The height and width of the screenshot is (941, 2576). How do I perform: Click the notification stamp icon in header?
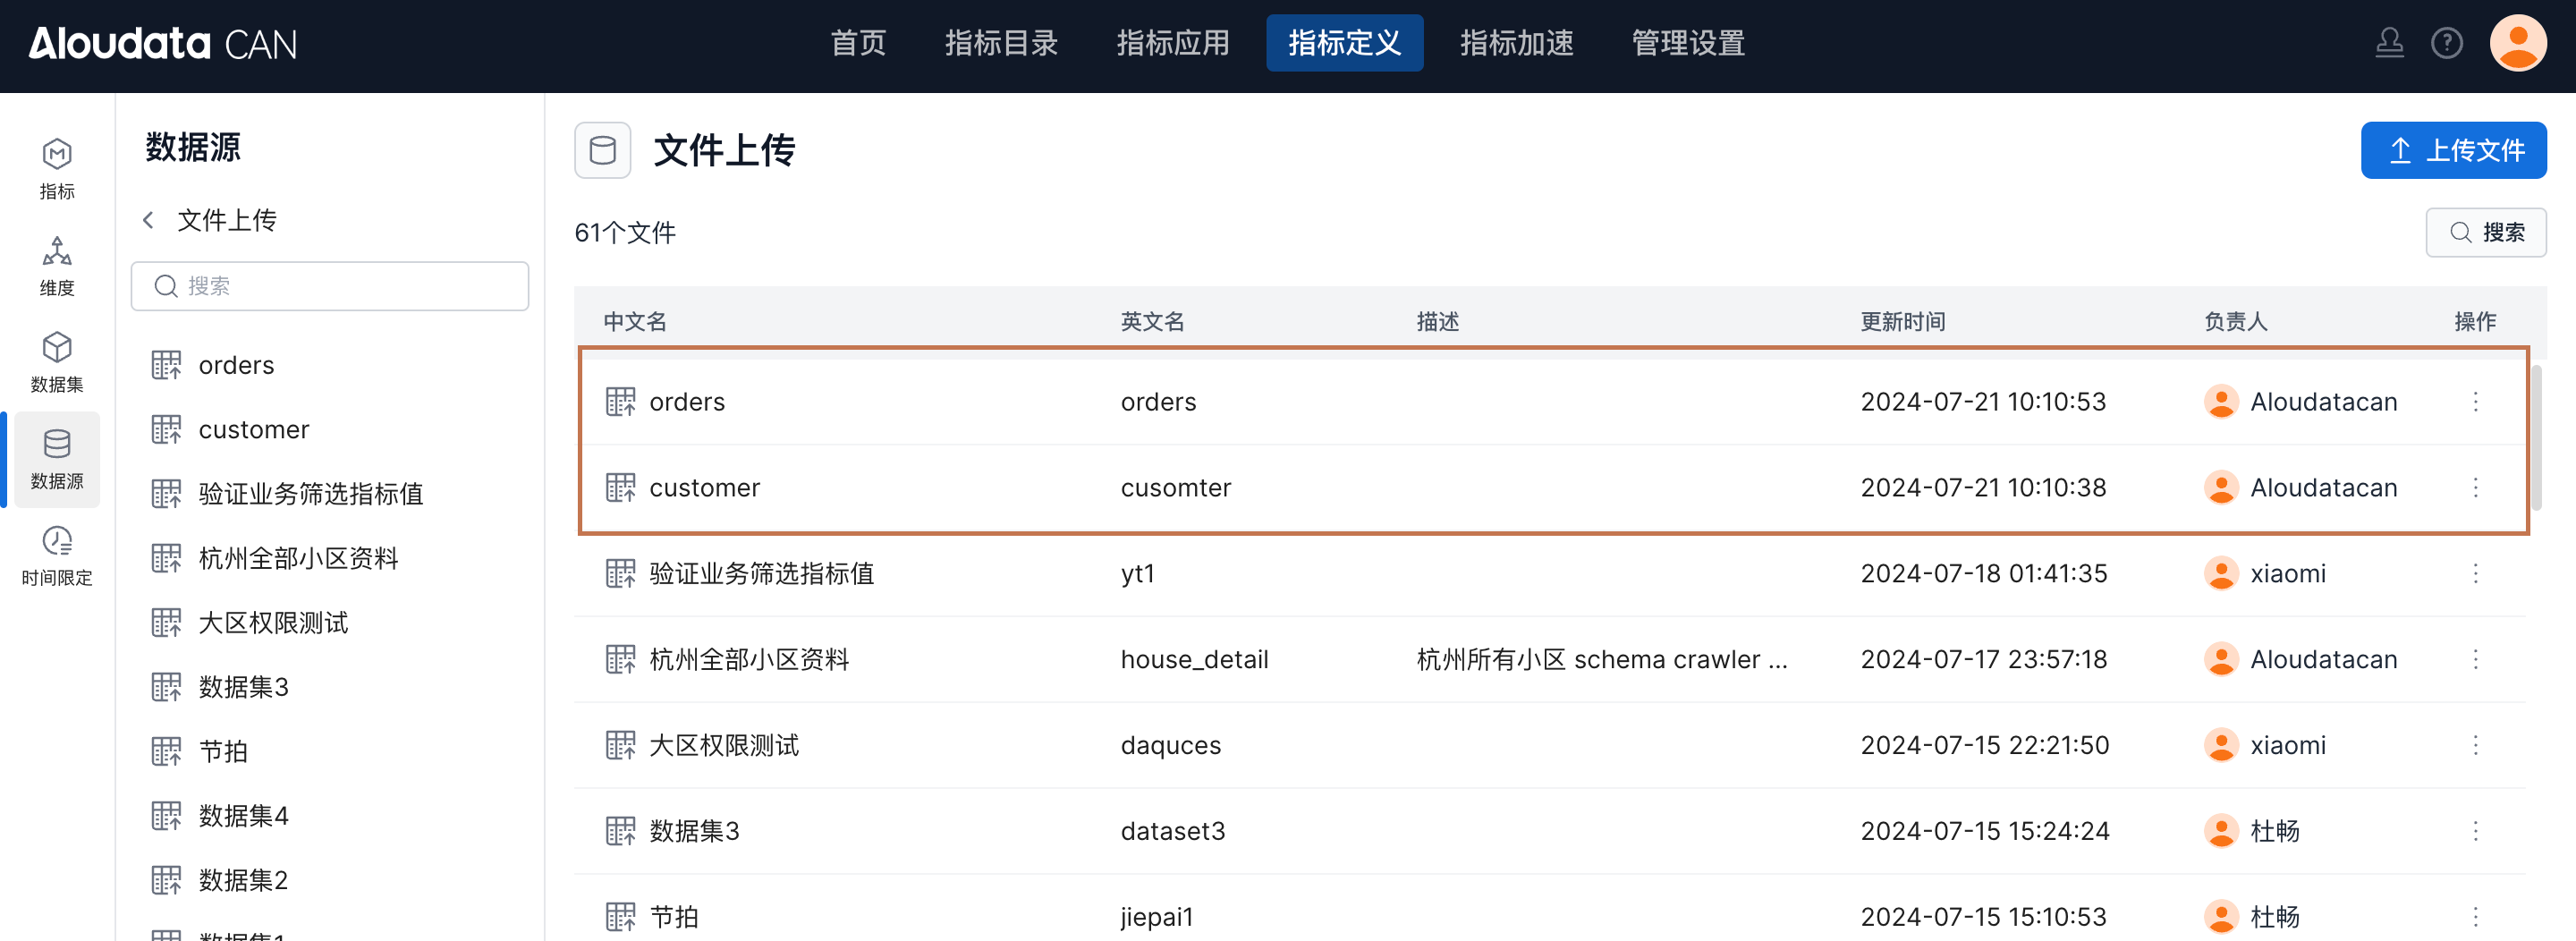(x=2389, y=43)
